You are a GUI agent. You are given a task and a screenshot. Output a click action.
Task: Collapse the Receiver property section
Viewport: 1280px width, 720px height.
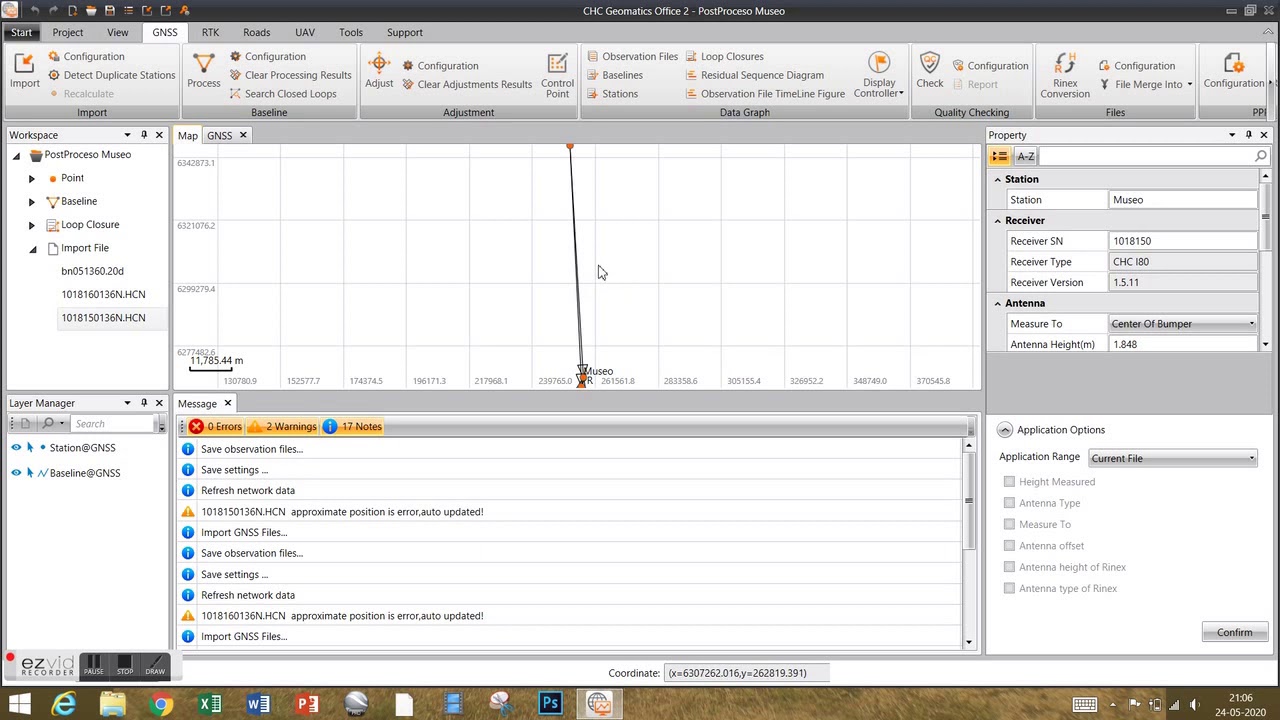(997, 221)
